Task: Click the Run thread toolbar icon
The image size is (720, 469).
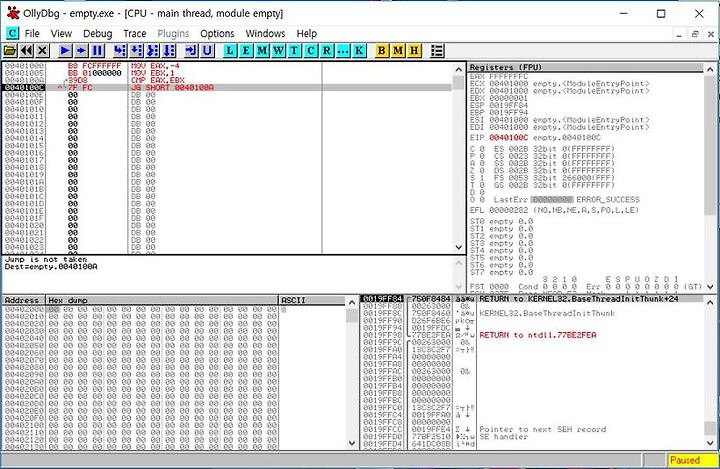Action: pos(81,51)
